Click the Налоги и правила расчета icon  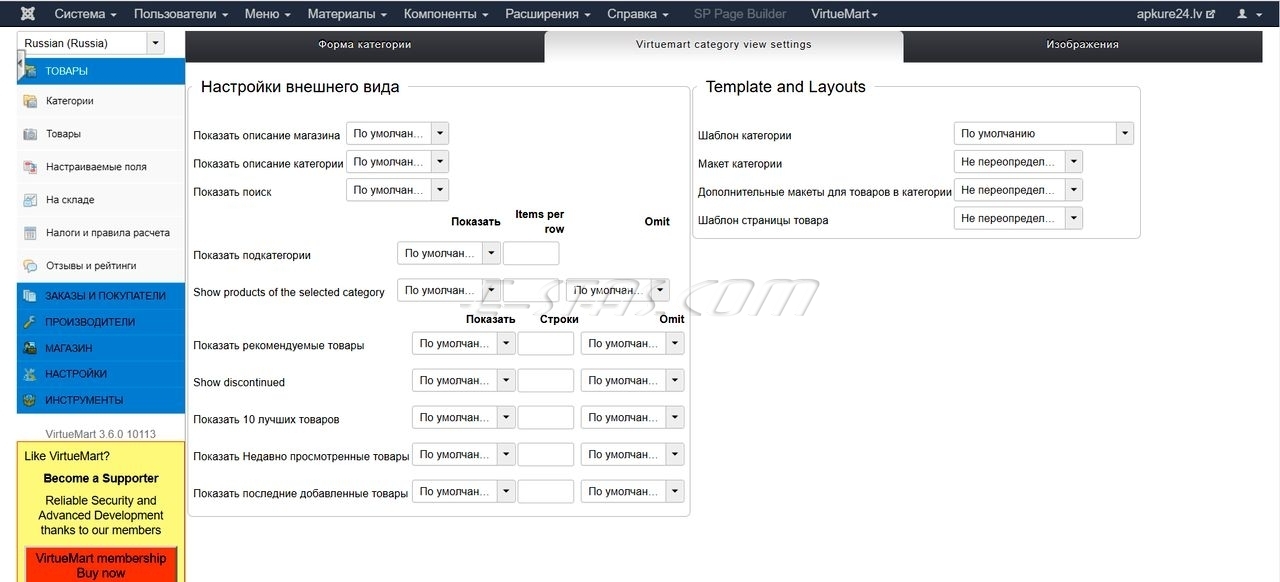click(x=29, y=233)
